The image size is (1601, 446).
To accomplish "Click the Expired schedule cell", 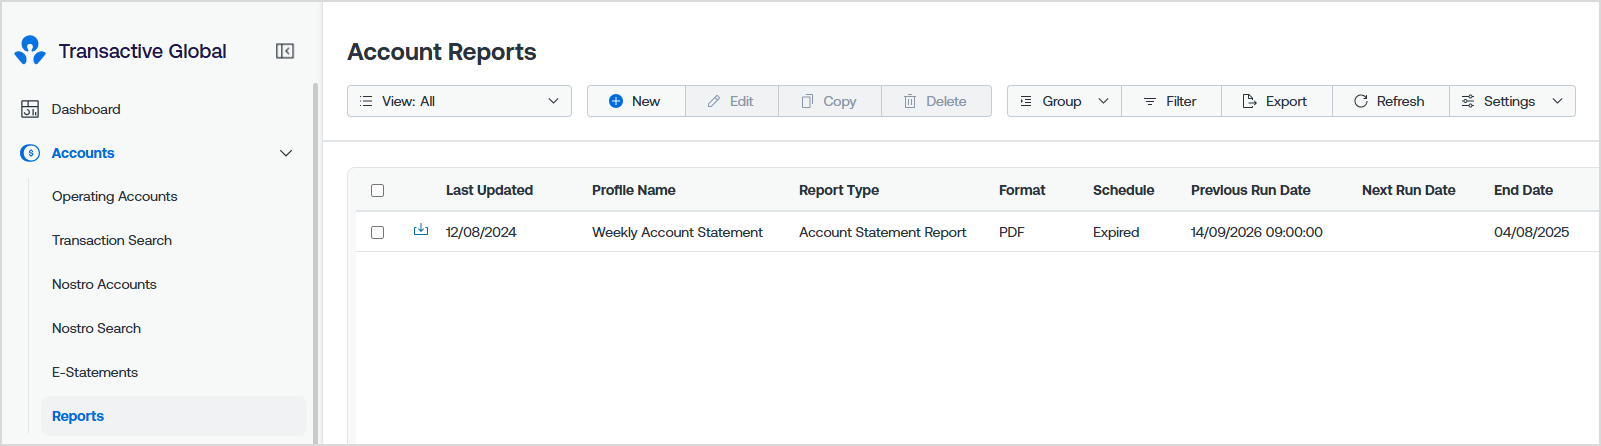I will pos(1116,232).
